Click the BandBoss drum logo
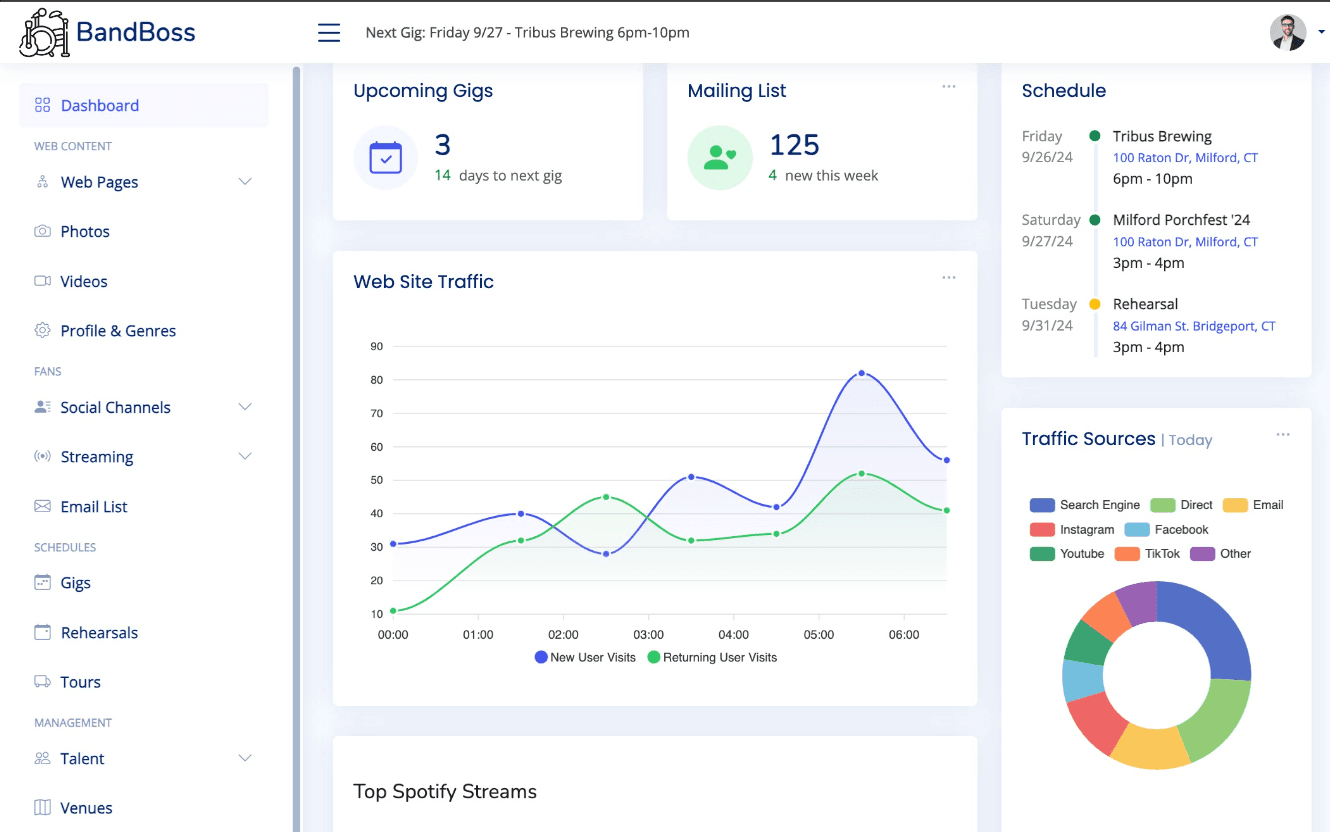 [44, 33]
